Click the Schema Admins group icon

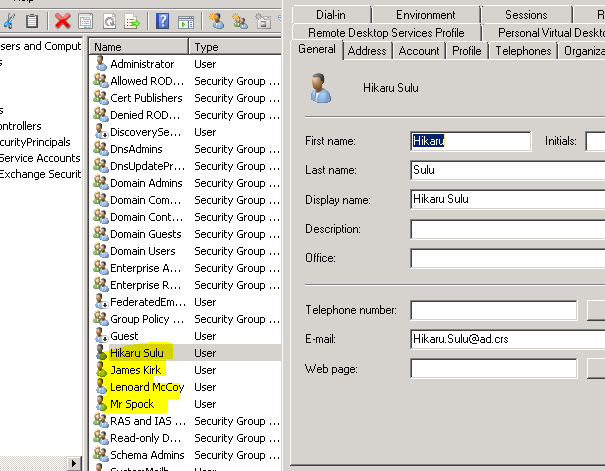[101, 454]
